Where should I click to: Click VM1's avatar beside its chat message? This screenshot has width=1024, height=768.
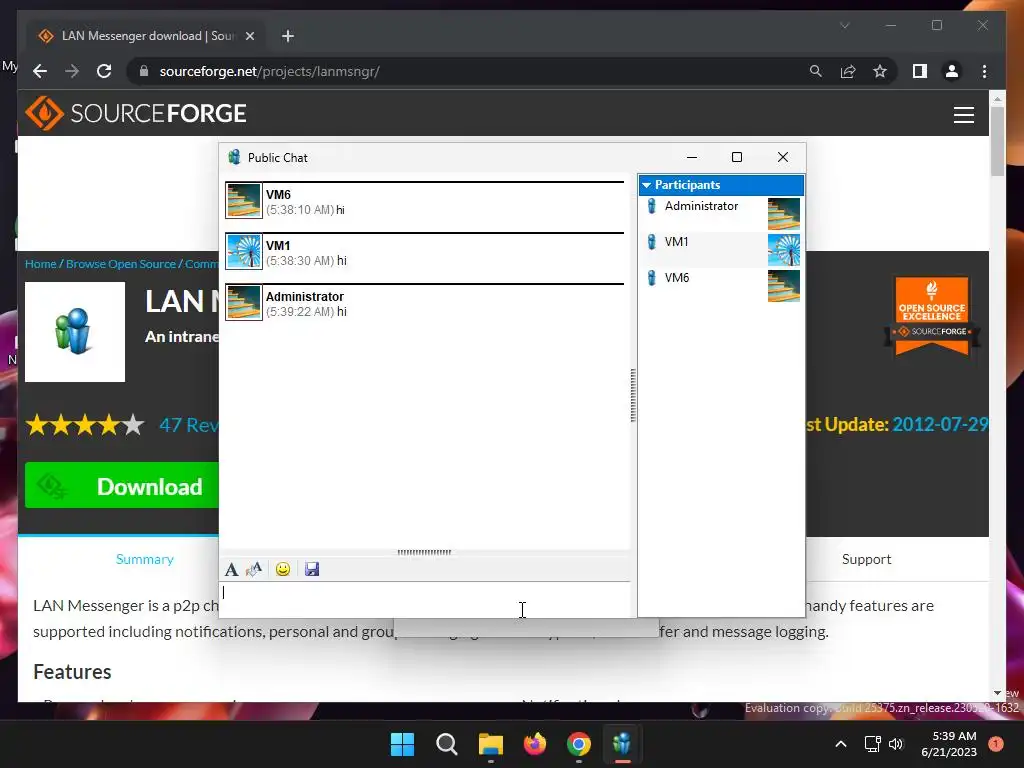(x=244, y=251)
